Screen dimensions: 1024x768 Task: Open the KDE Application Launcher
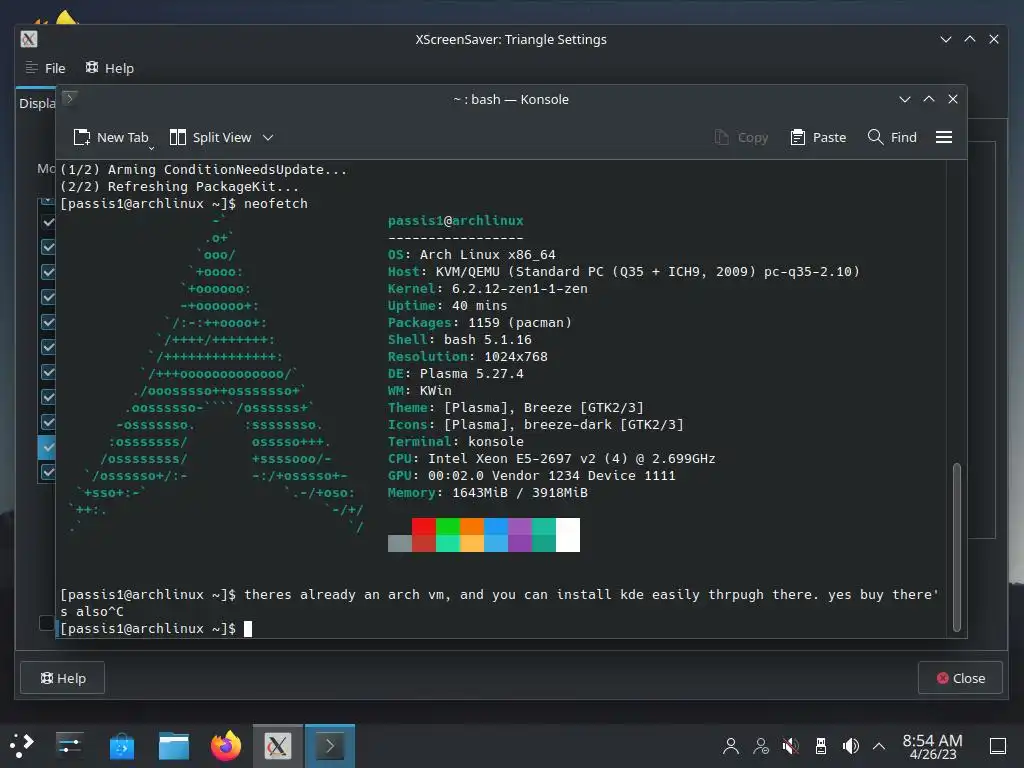[x=22, y=746]
